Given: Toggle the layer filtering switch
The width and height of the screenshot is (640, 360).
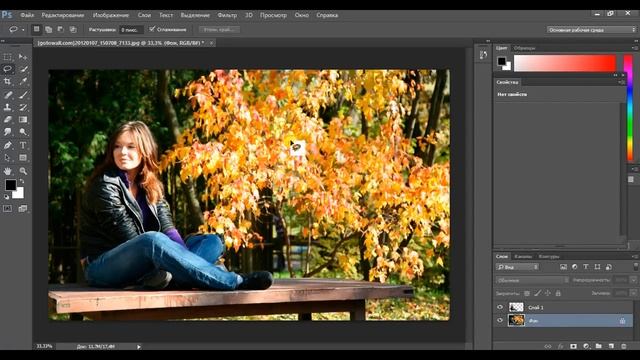Looking at the screenshot, I should click(x=636, y=267).
